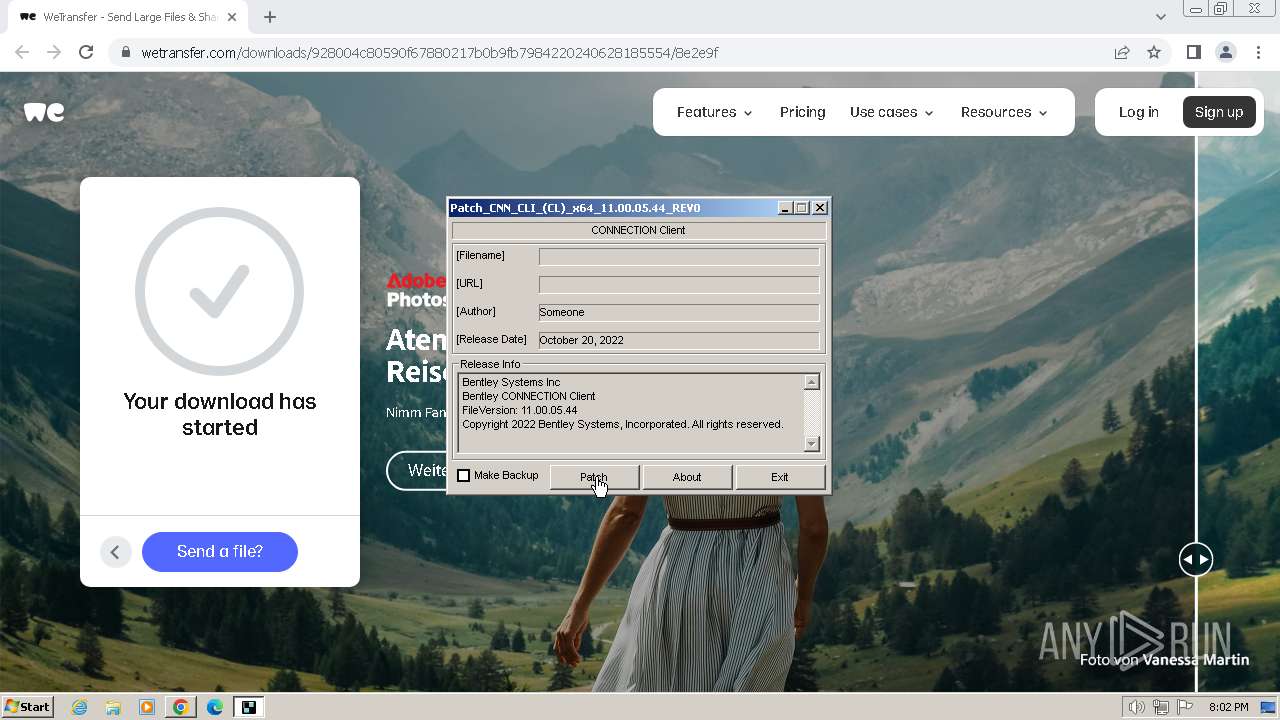The width and height of the screenshot is (1280, 720).
Task: Click the Weiter button on the ad
Action: pos(417,471)
